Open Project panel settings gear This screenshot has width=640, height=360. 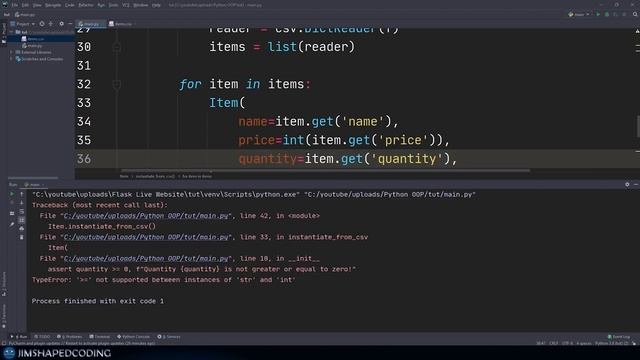coord(62,24)
